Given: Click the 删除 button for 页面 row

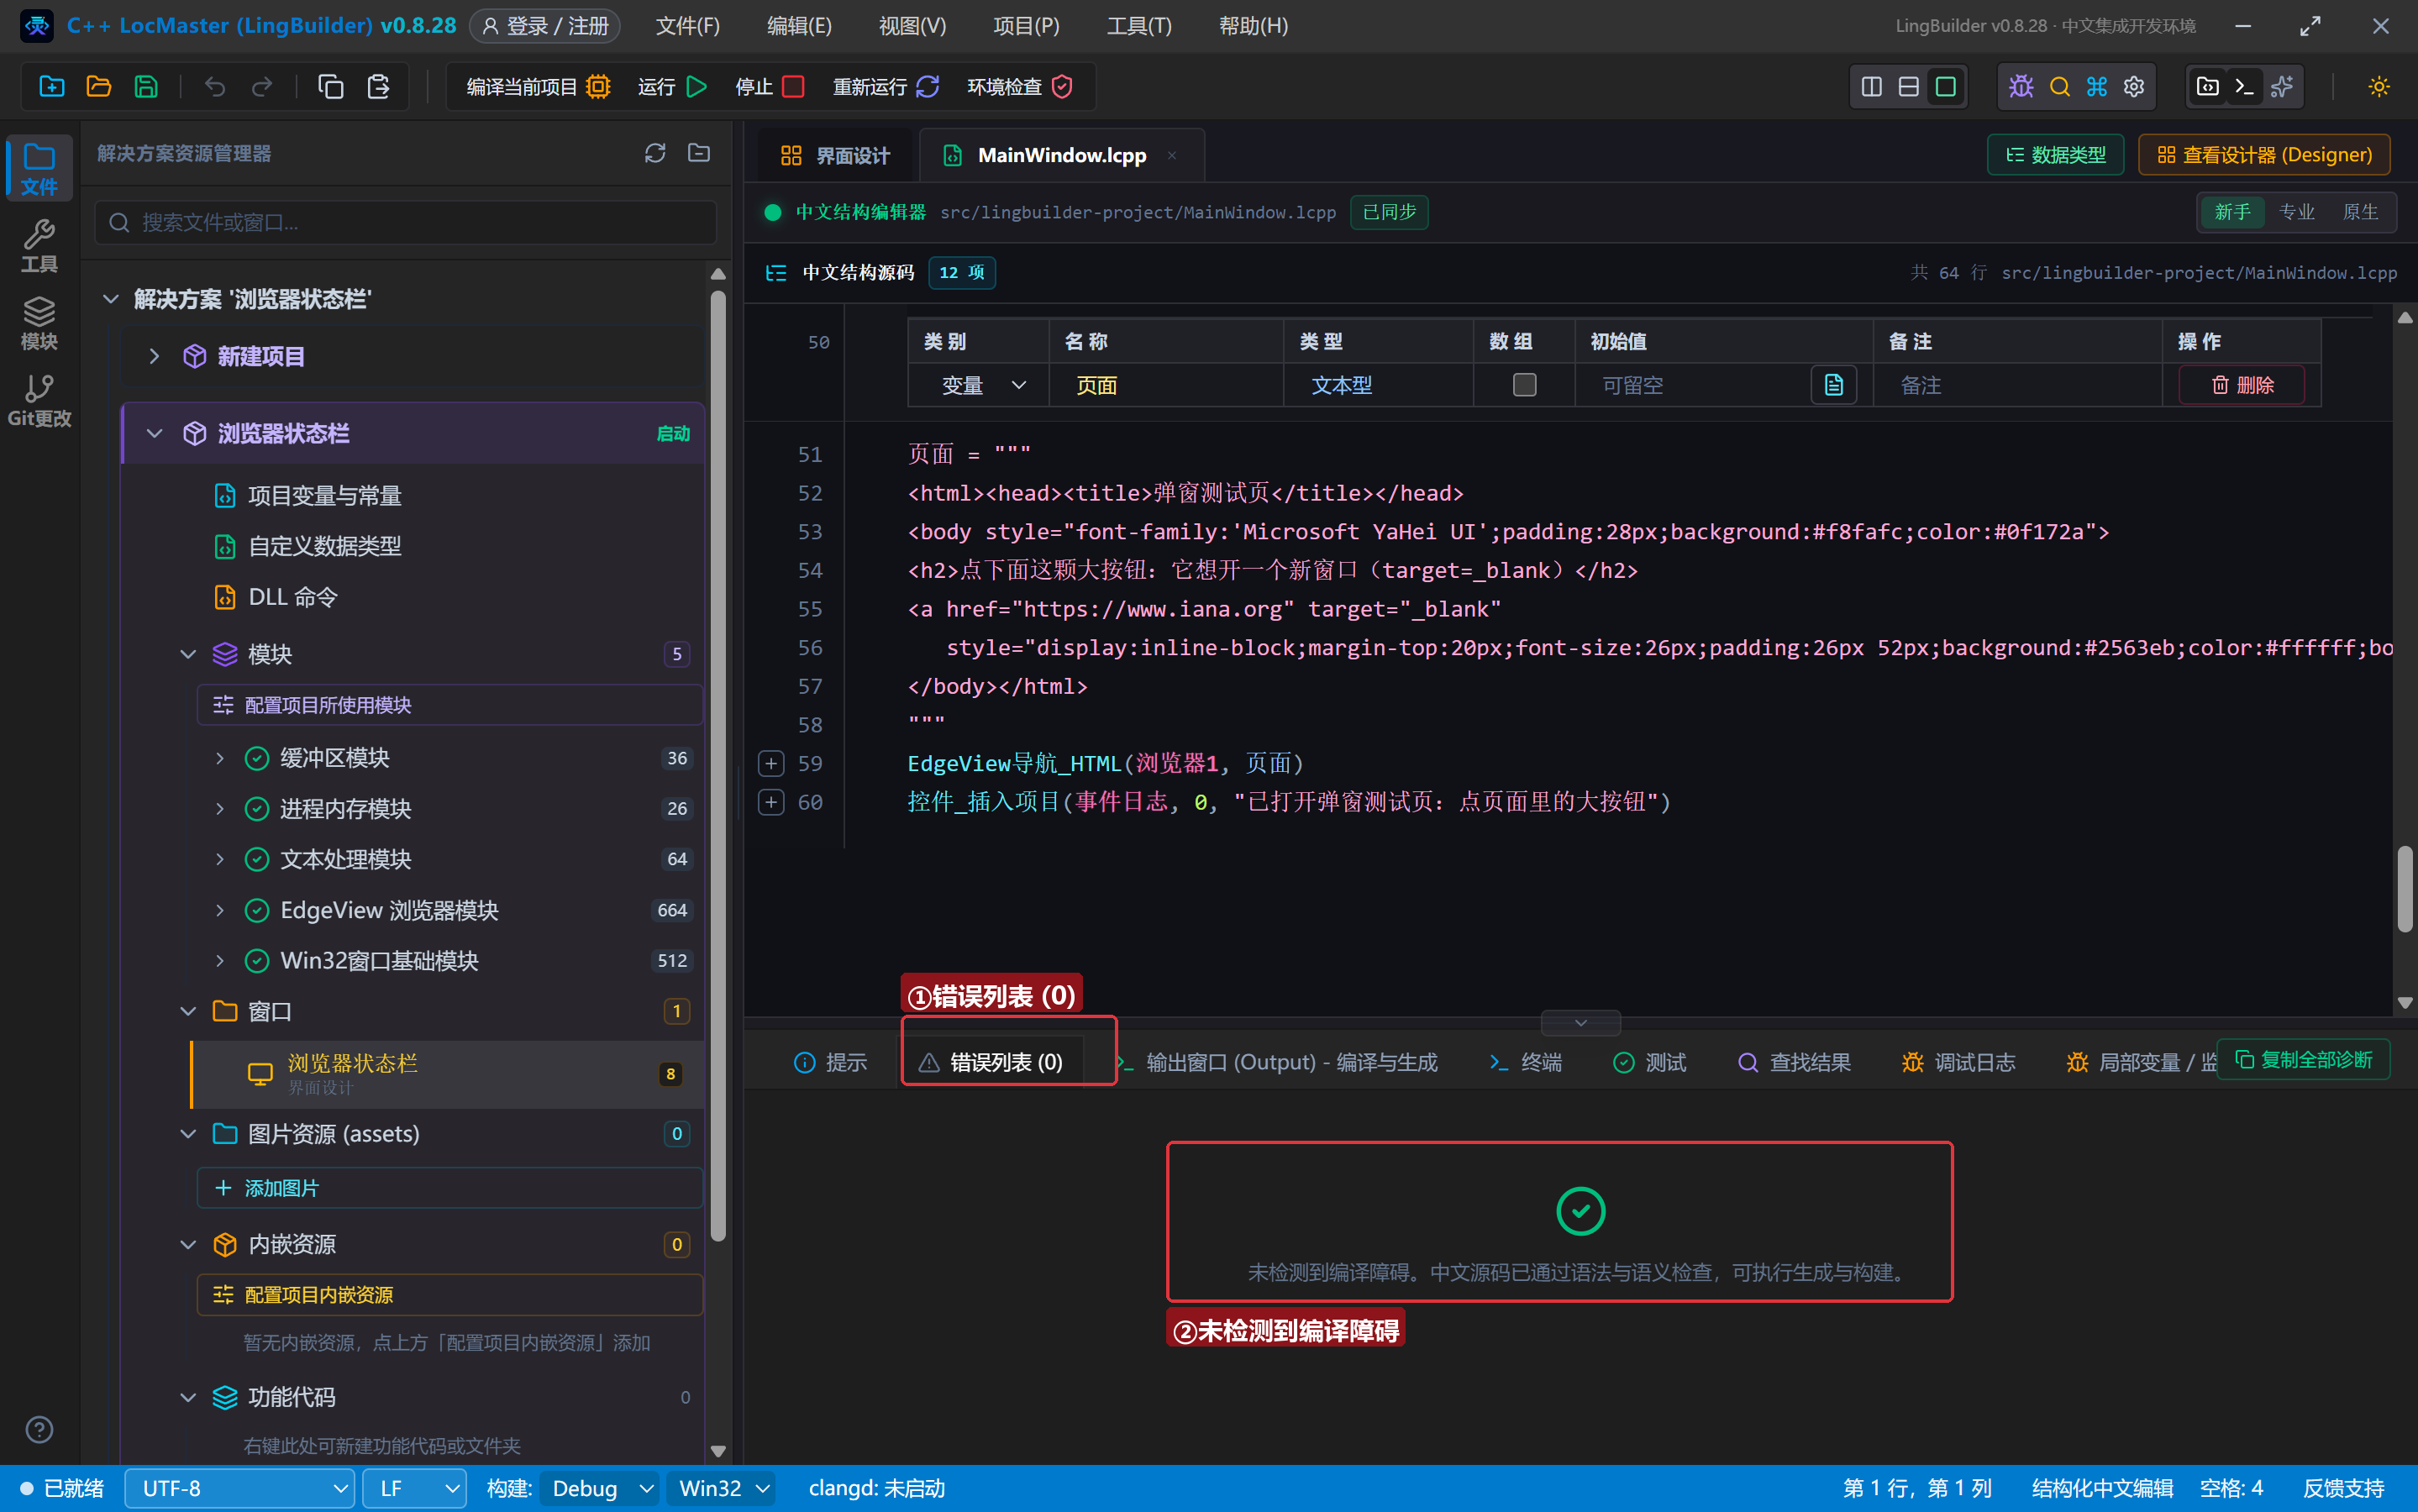Looking at the screenshot, I should tap(2242, 385).
